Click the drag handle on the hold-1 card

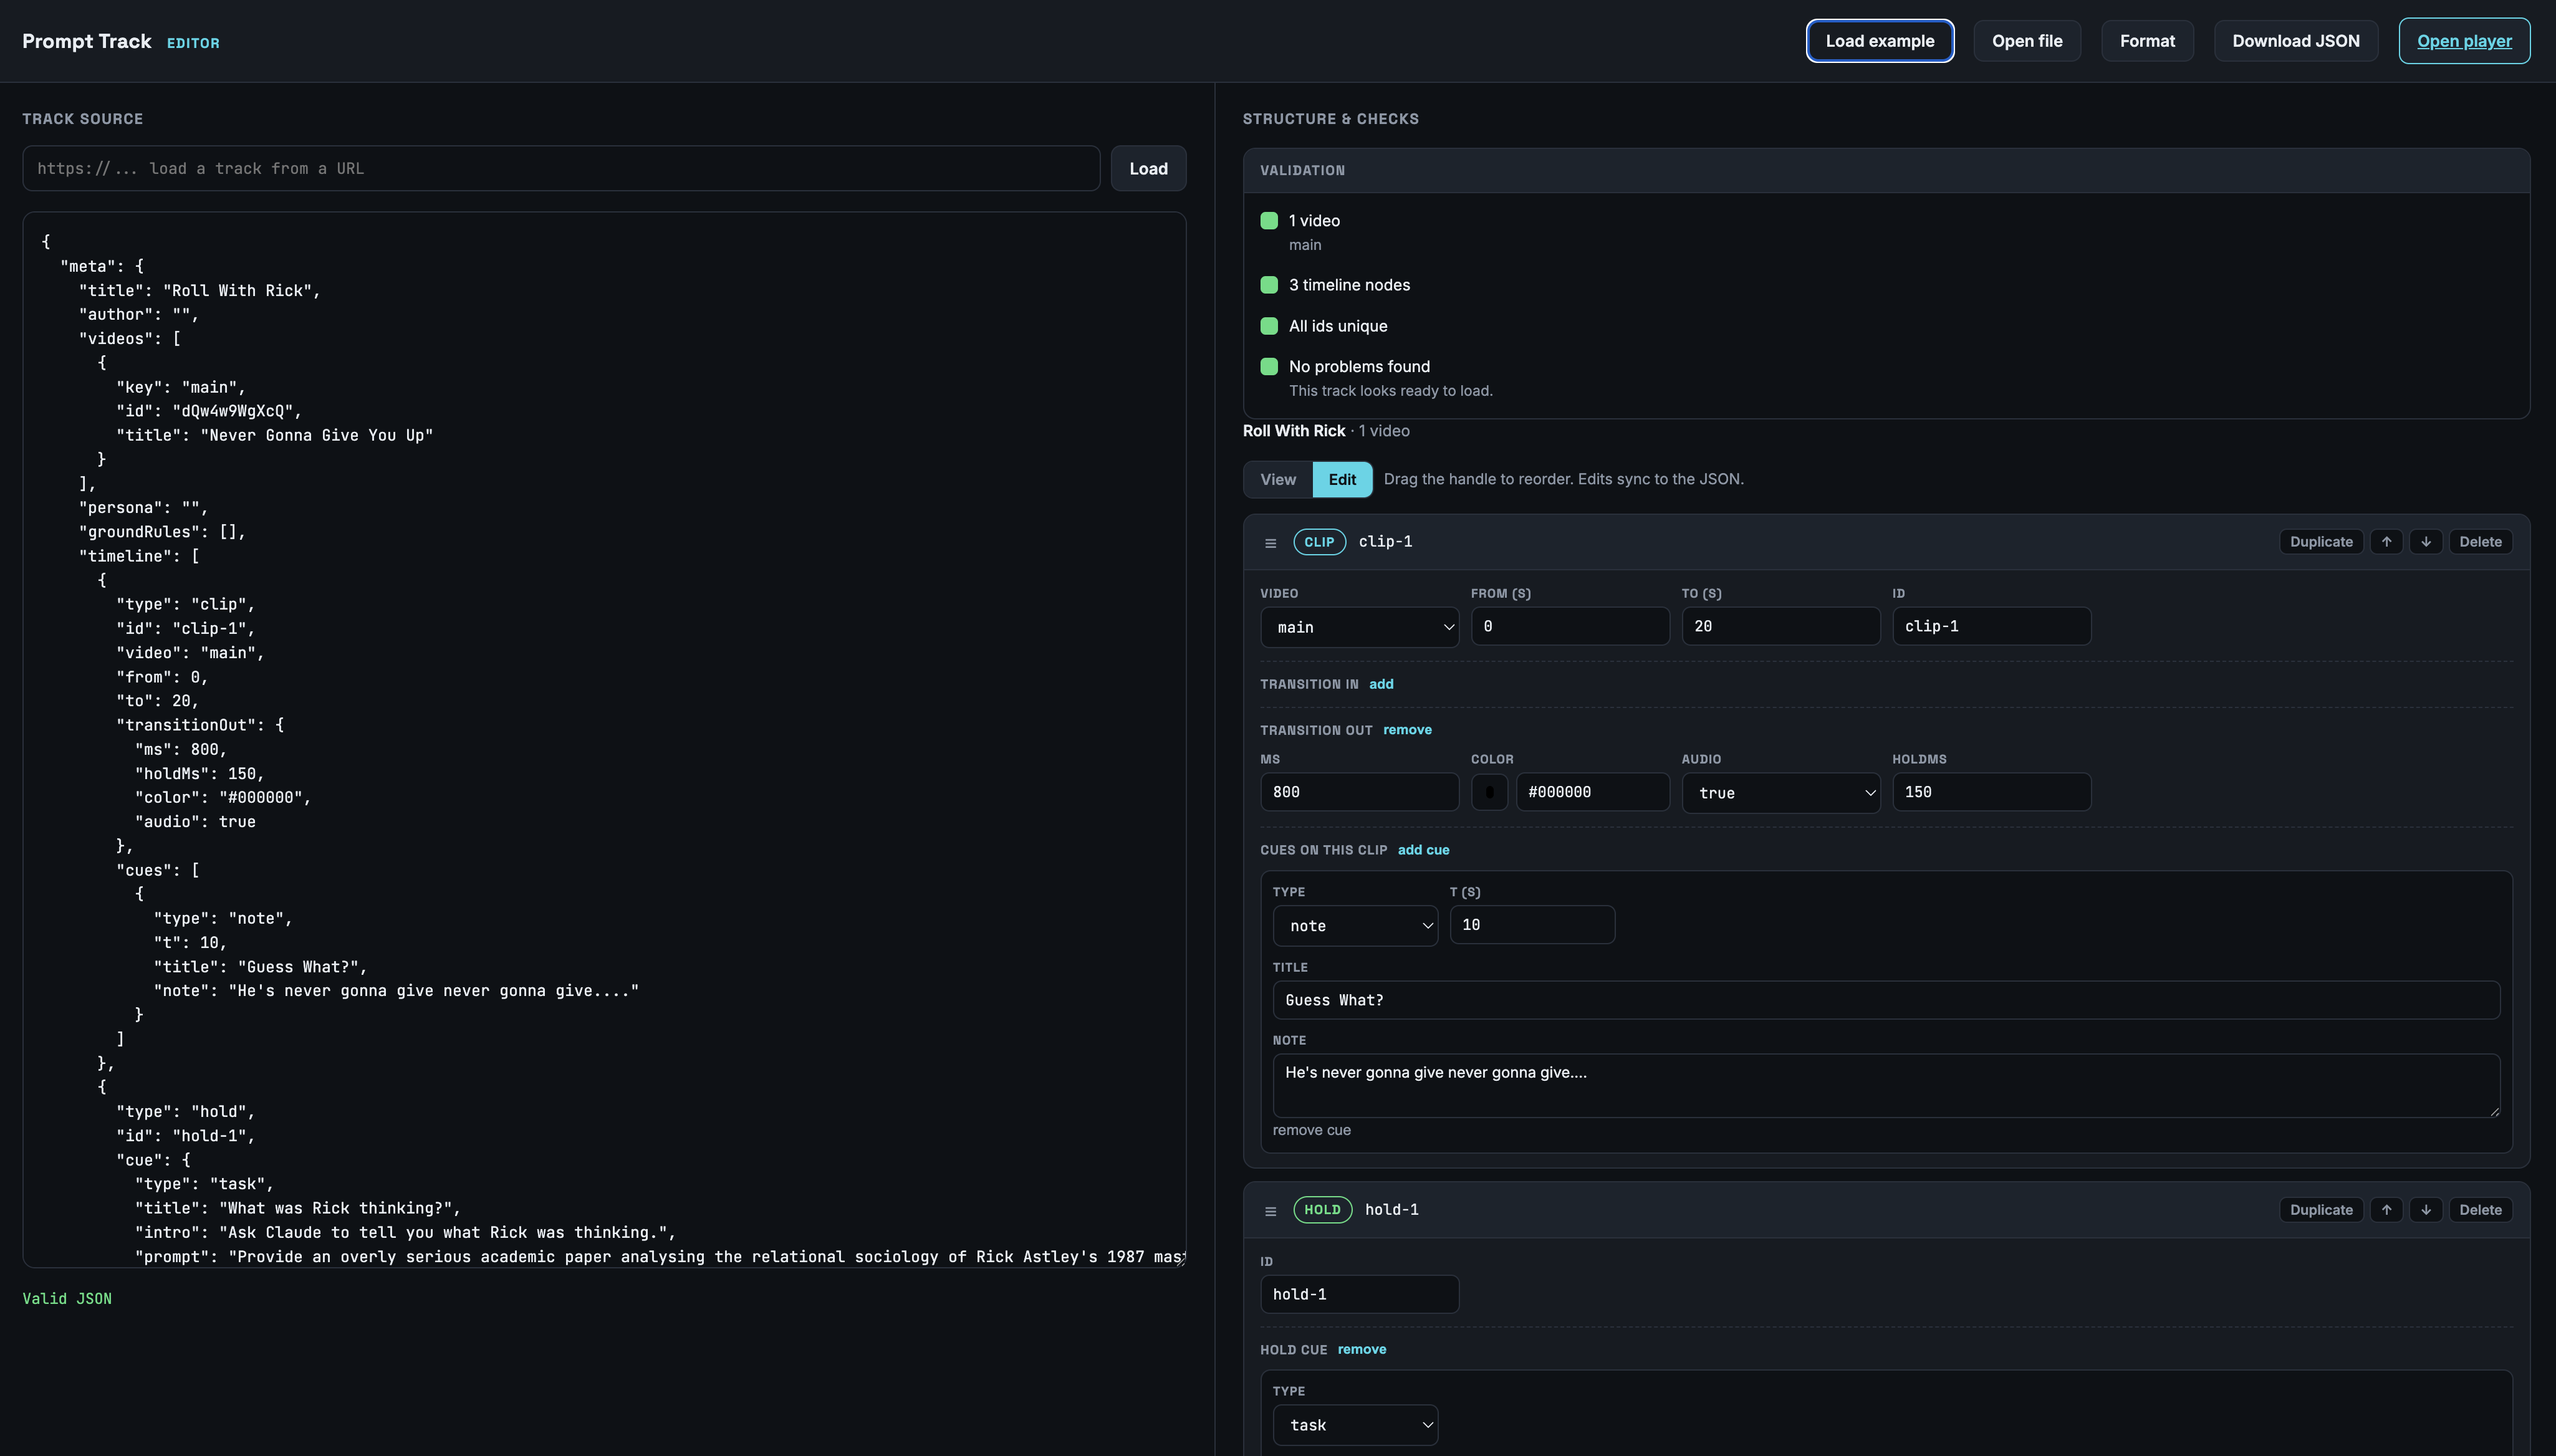click(1270, 1211)
